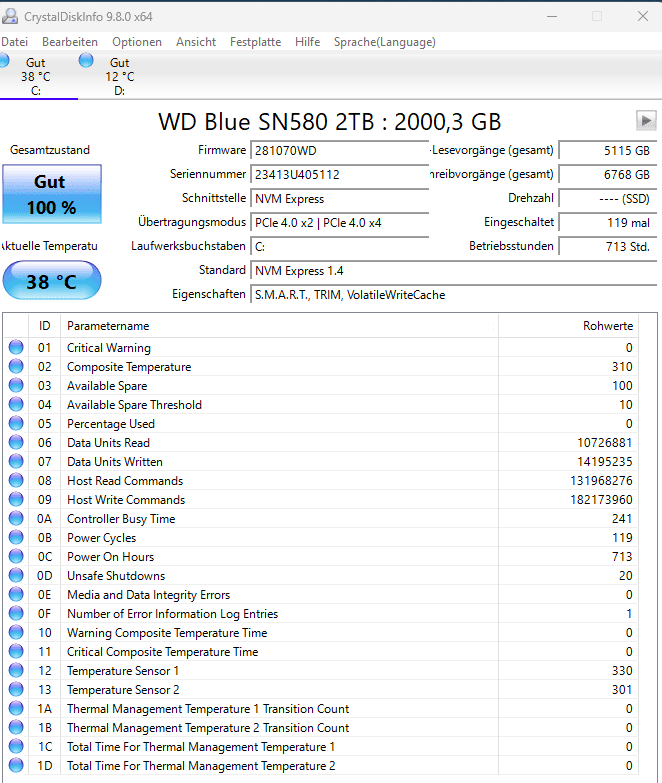Click the Eigenschaften field with S.M.A.R.T., TRIM
Image resolution: width=662 pixels, height=783 pixels.
pos(453,294)
